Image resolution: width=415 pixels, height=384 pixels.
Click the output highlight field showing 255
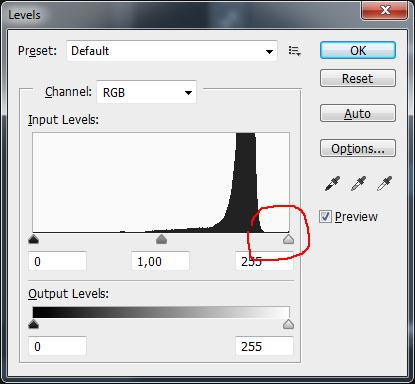pos(264,346)
